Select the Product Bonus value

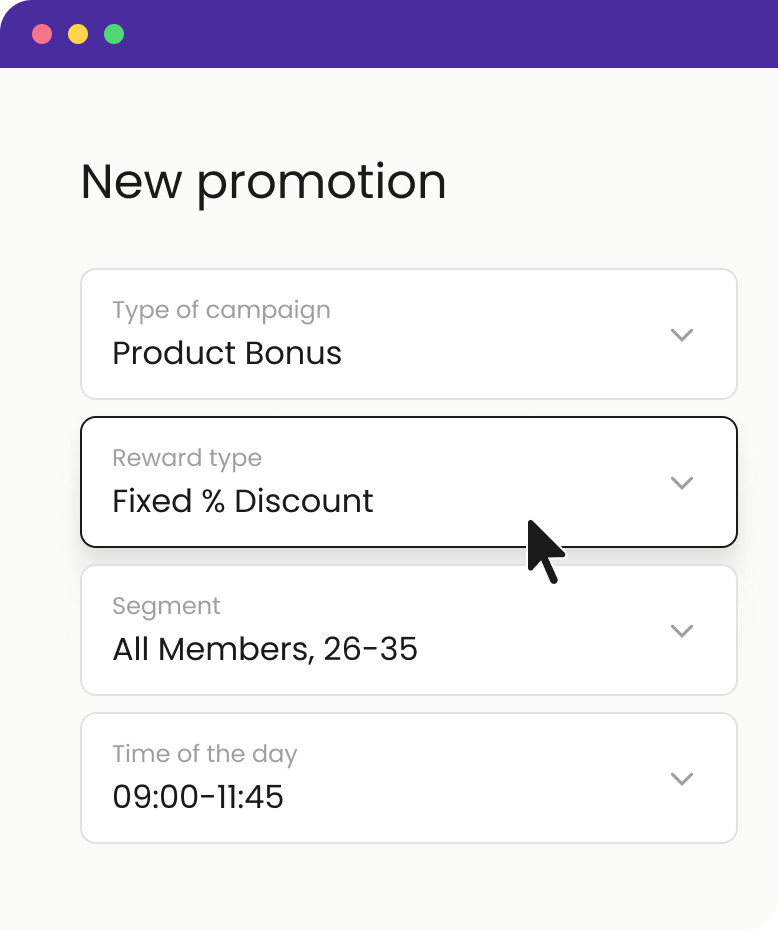[x=227, y=353]
